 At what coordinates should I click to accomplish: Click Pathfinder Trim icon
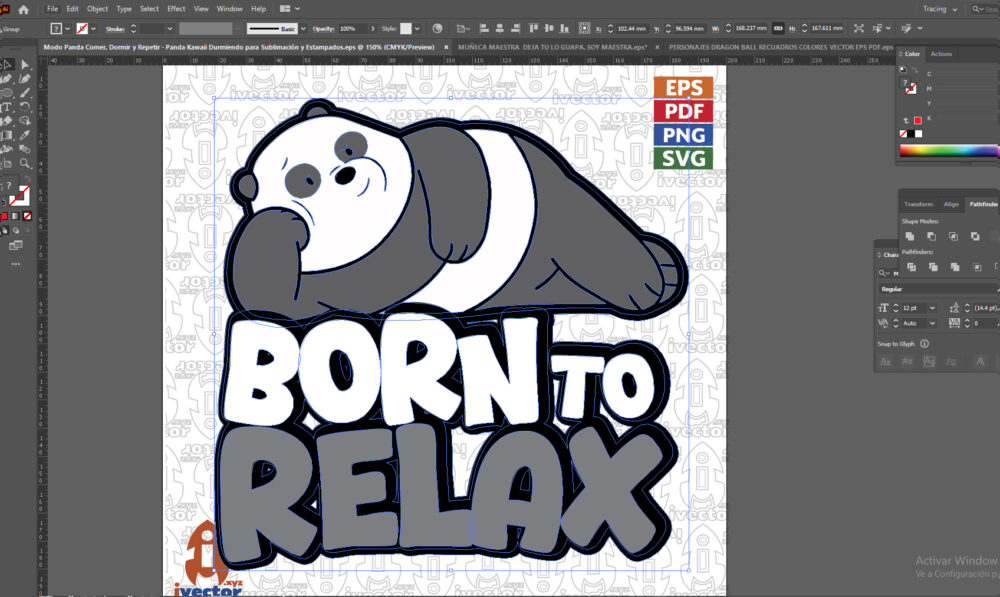[x=933, y=267]
